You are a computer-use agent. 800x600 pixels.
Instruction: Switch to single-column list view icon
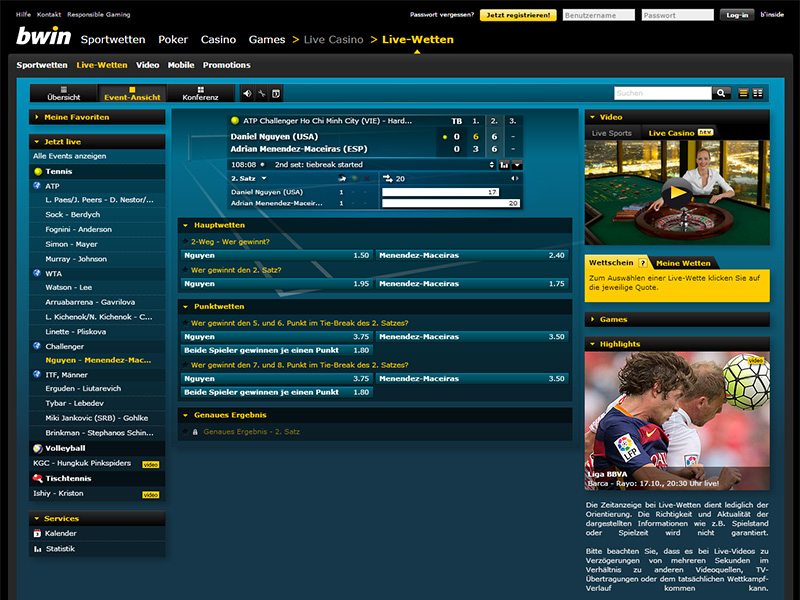point(743,93)
